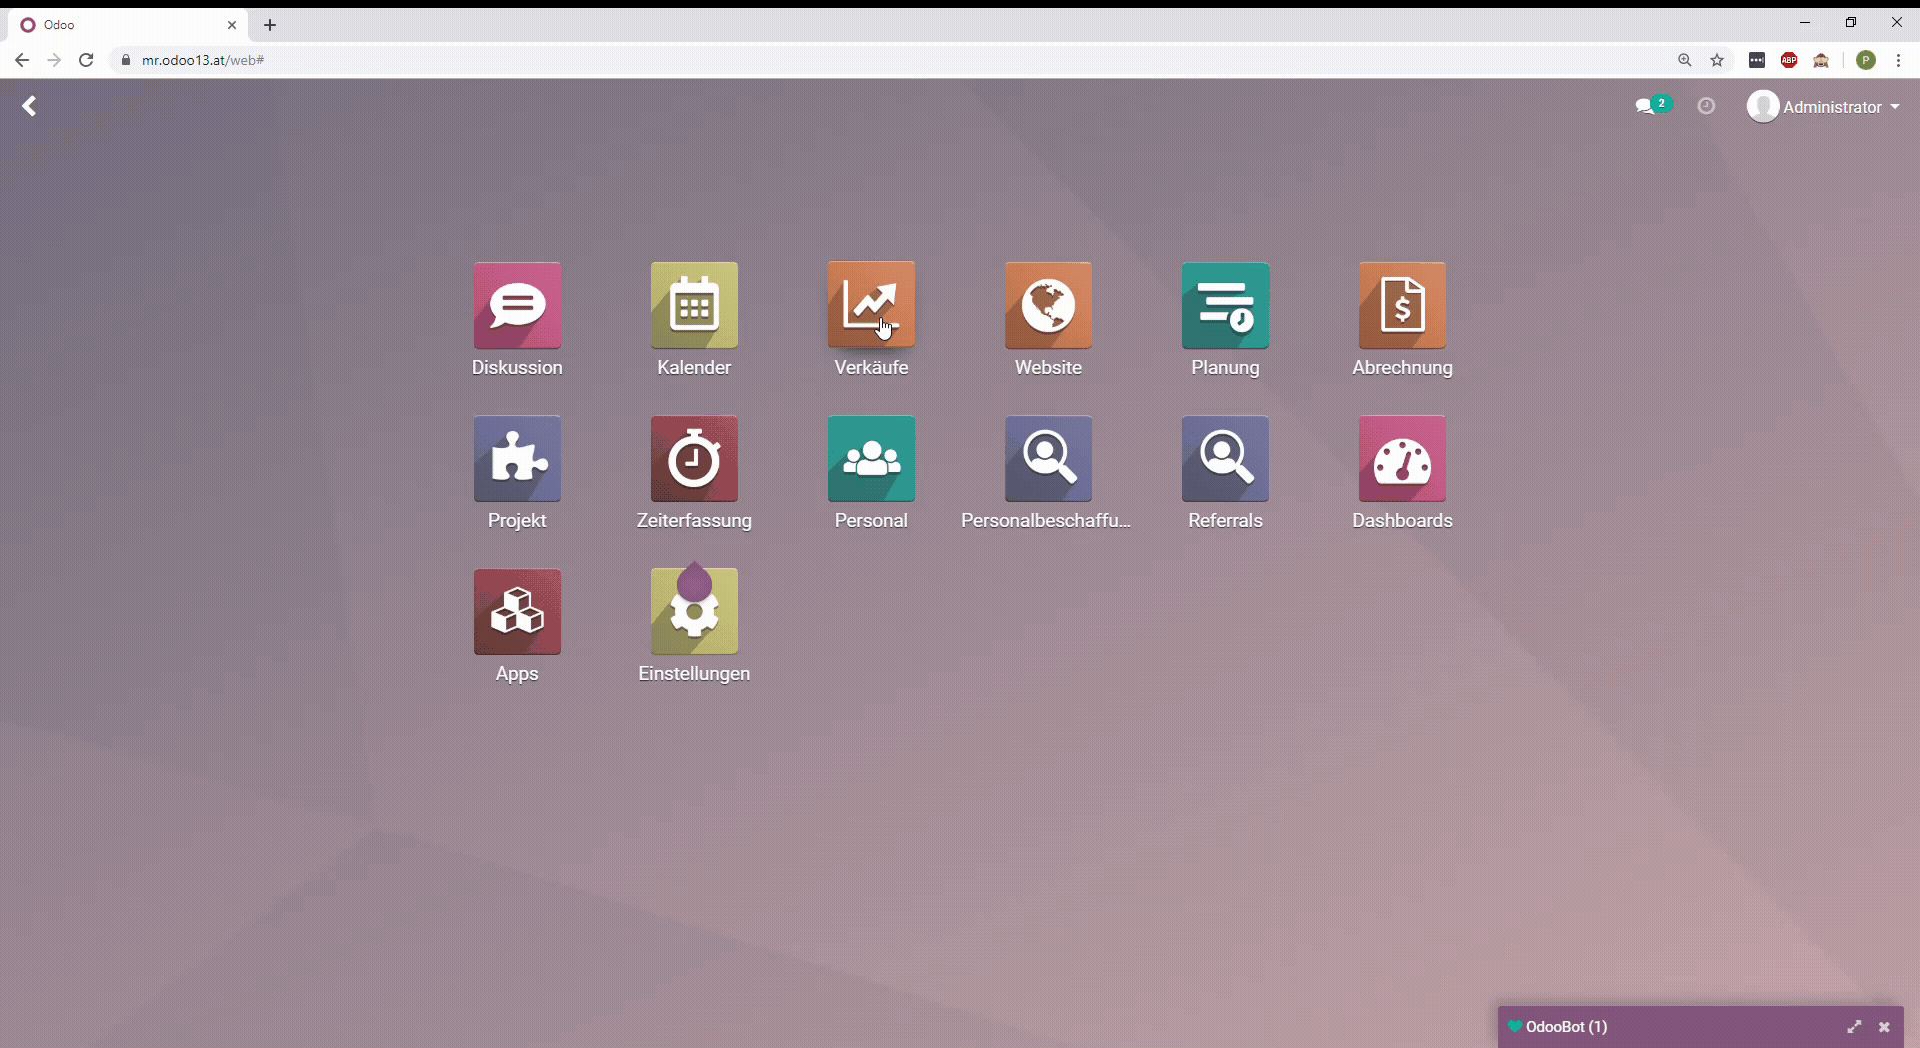Select the Odoo browser tab
Image resolution: width=1920 pixels, height=1048 pixels.
[x=130, y=25]
